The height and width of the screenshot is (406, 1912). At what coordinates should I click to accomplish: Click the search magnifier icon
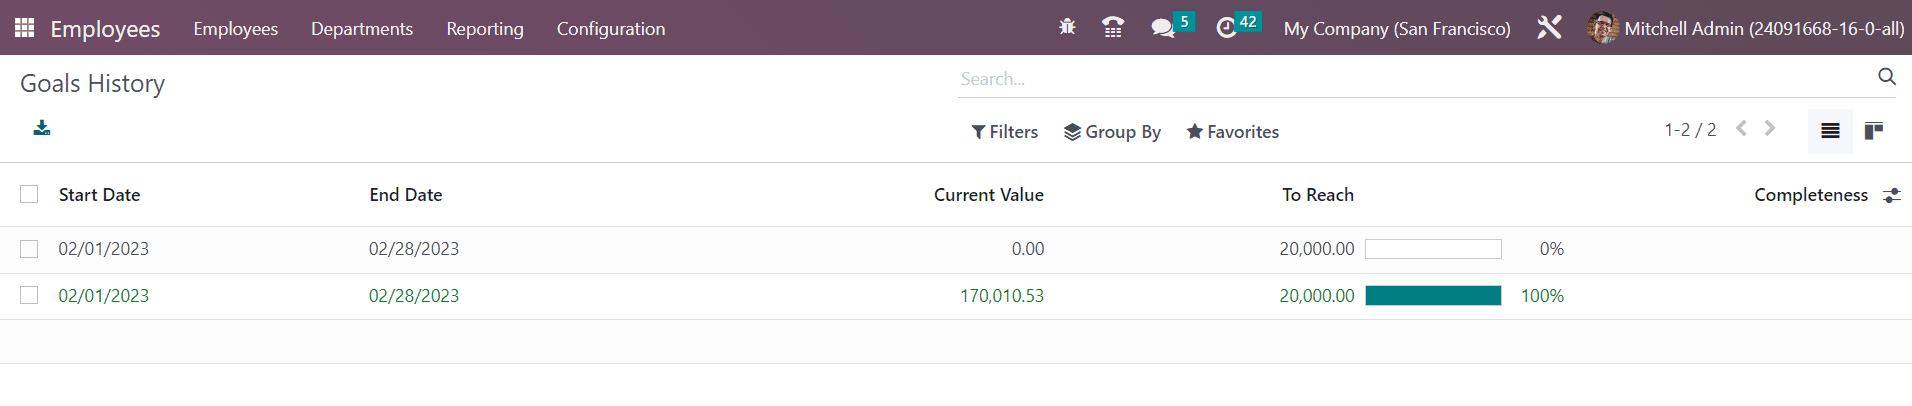click(1886, 77)
